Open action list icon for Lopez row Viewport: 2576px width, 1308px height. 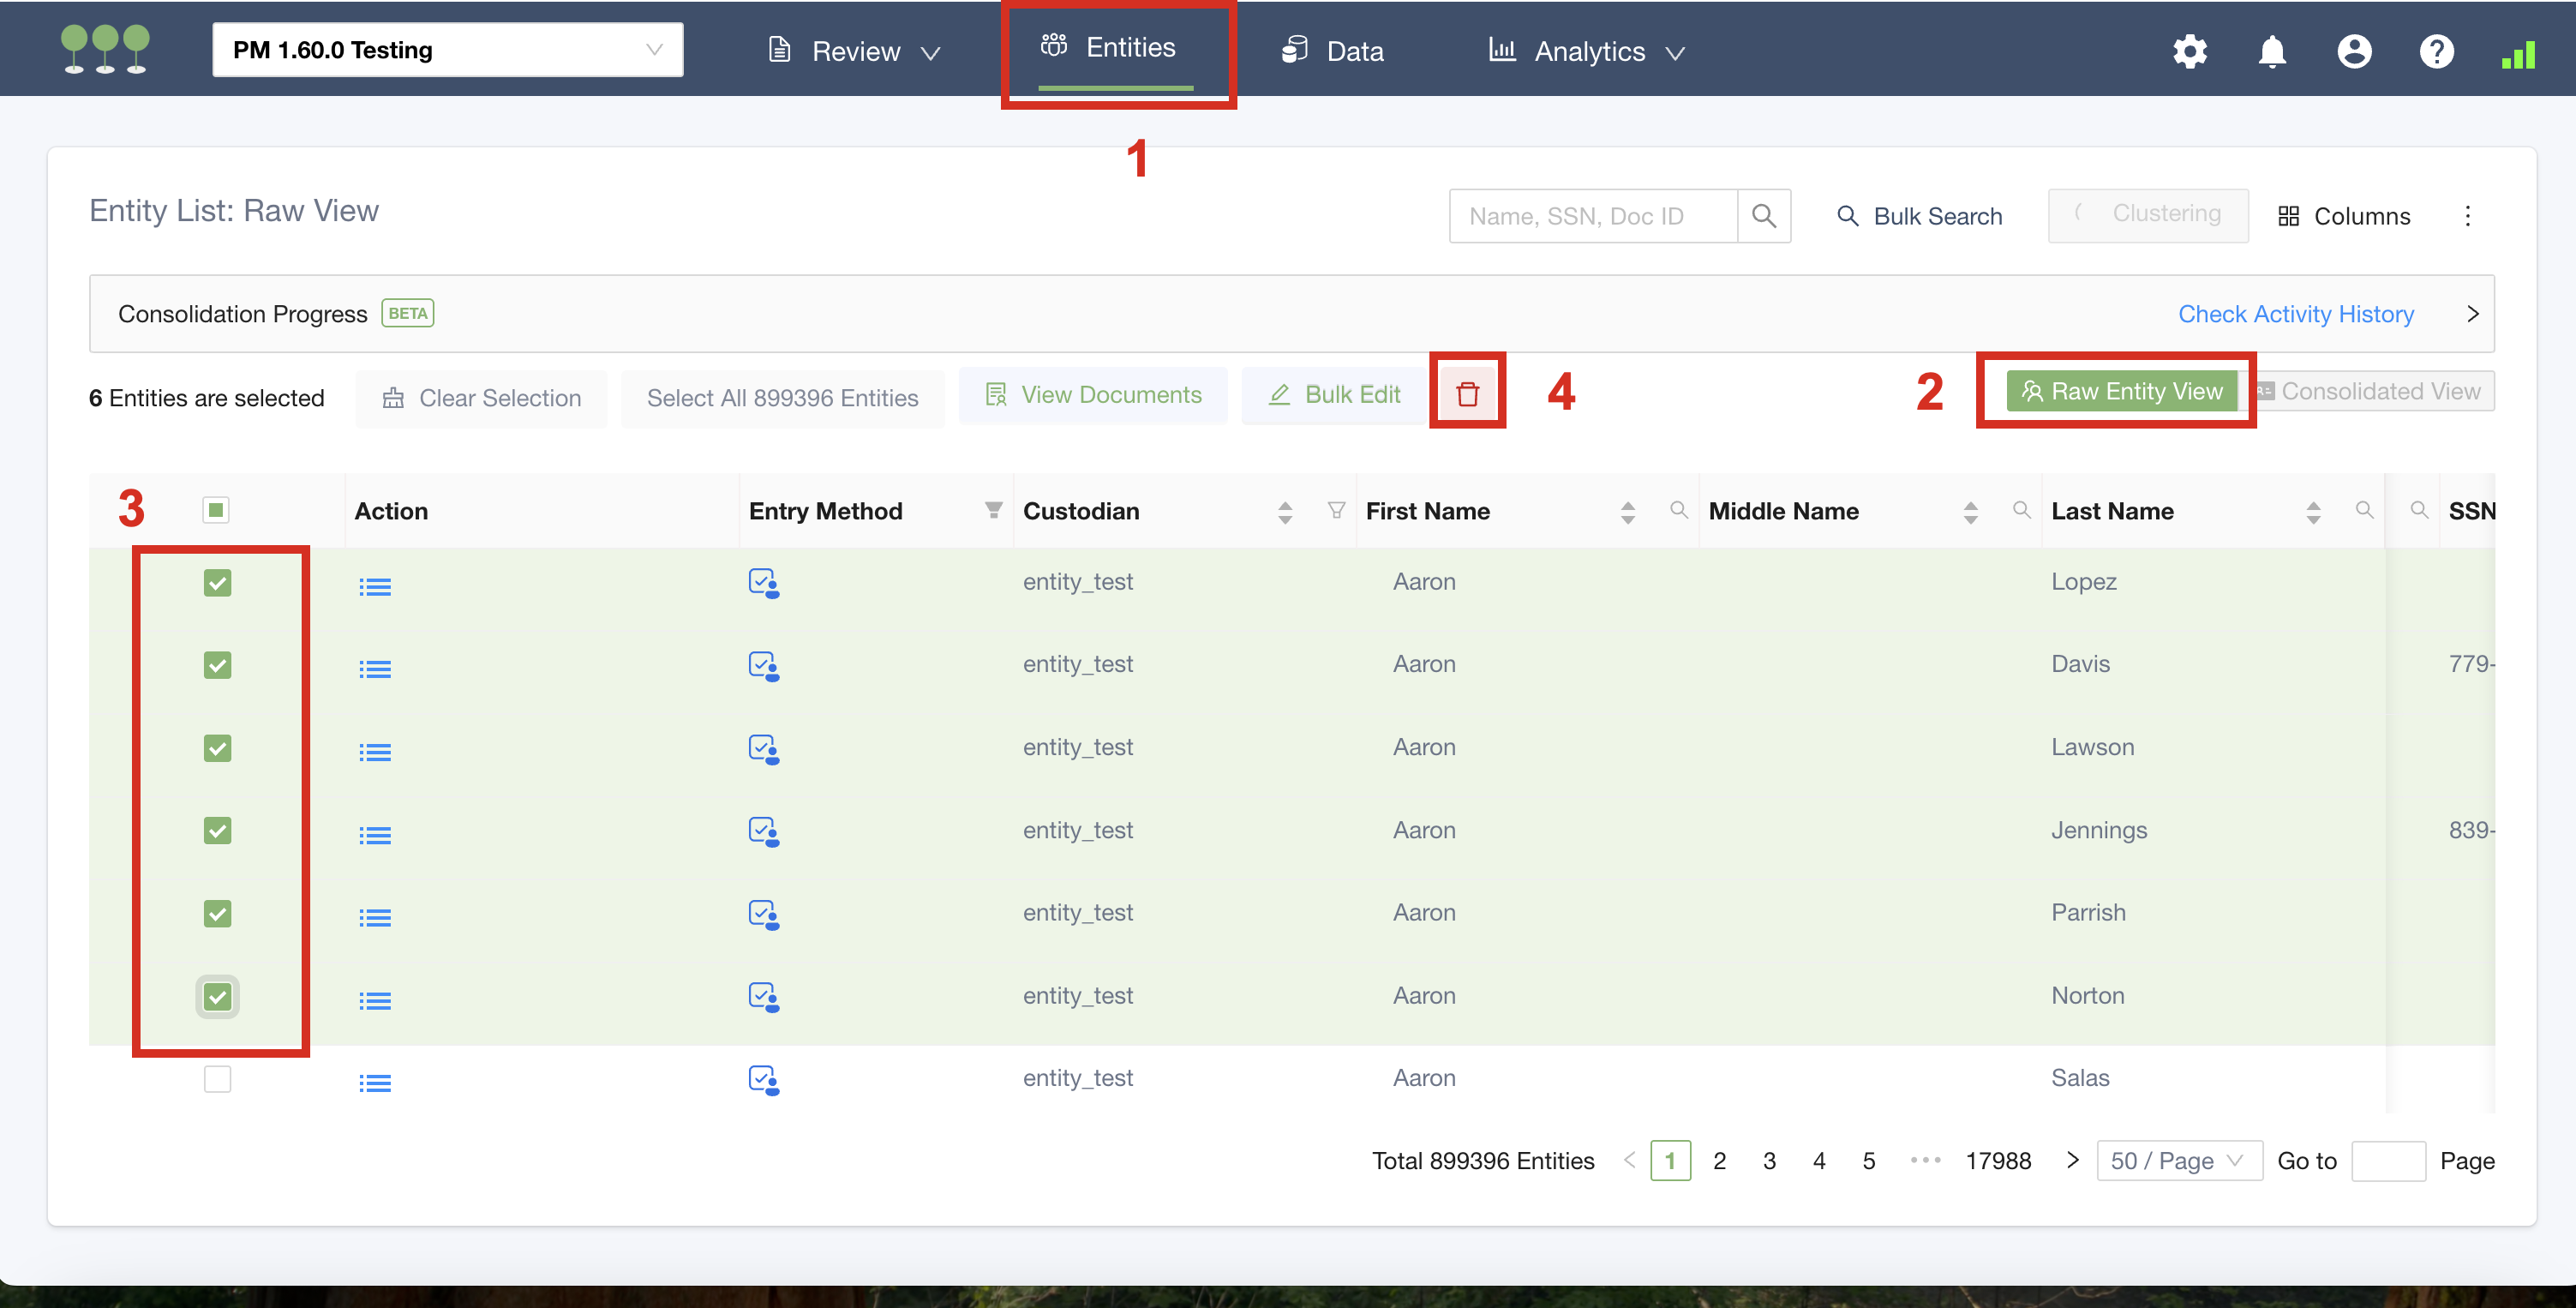(x=375, y=586)
